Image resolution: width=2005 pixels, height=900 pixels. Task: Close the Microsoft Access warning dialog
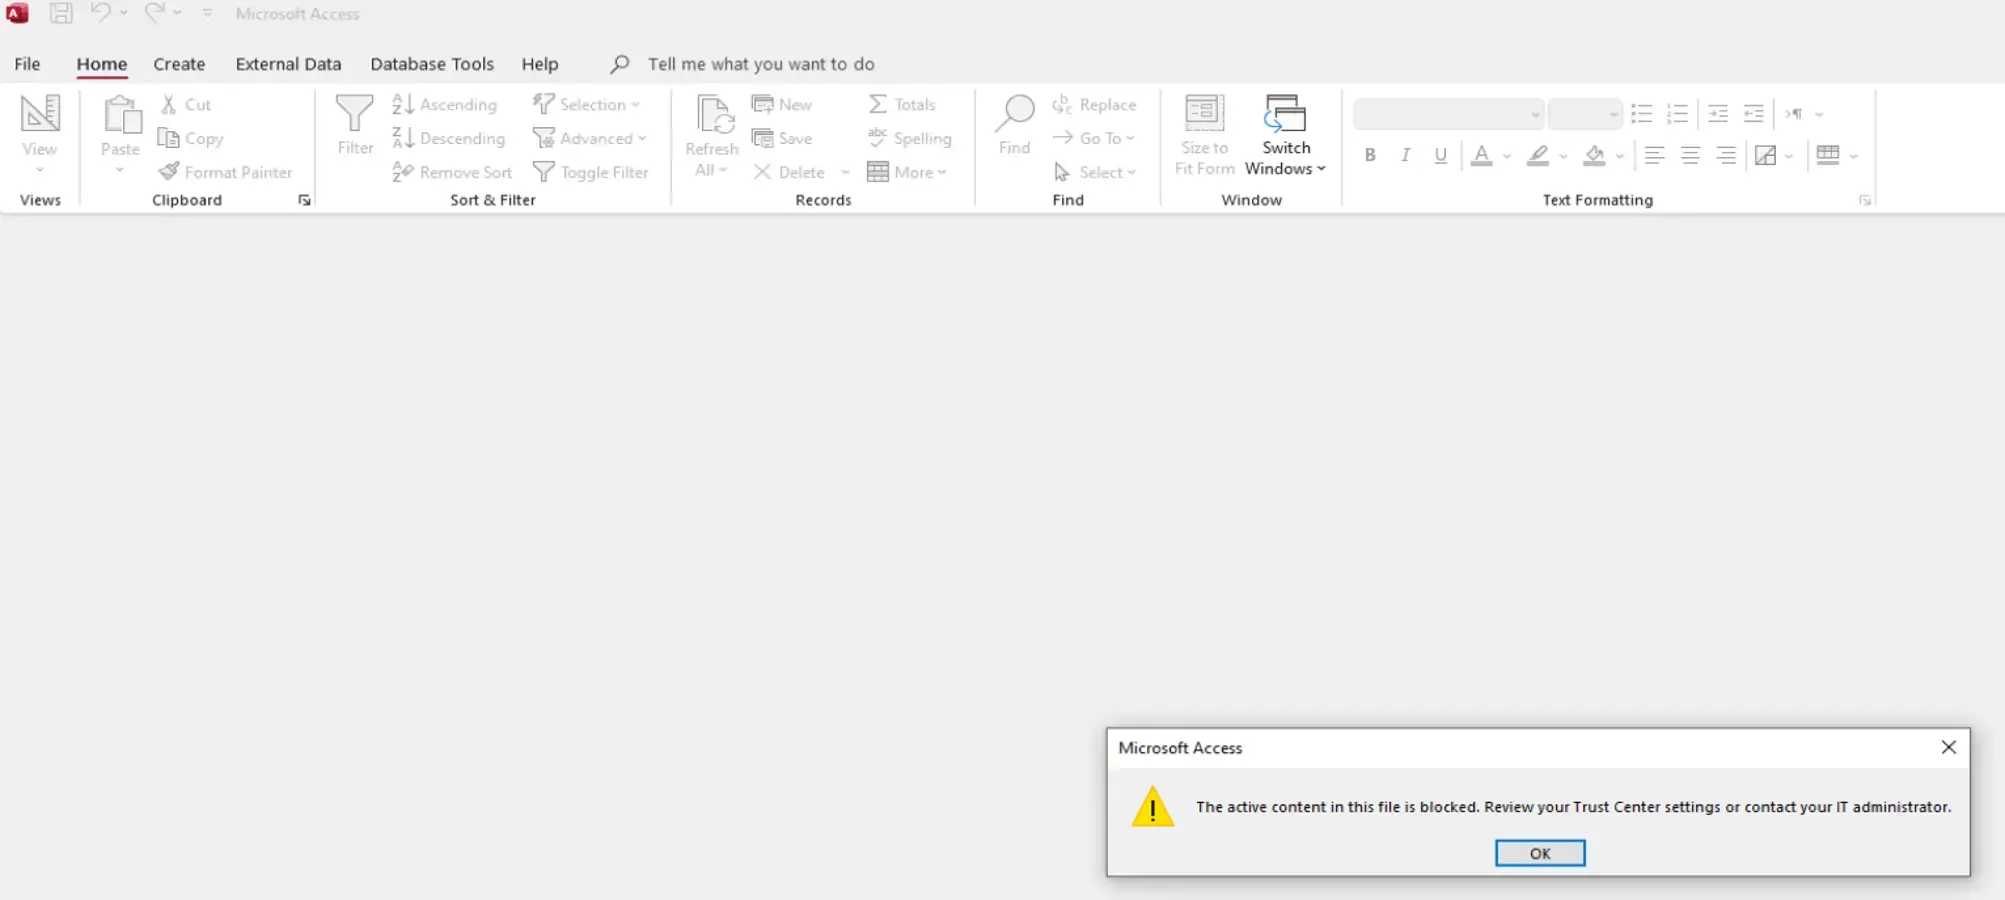(1949, 747)
